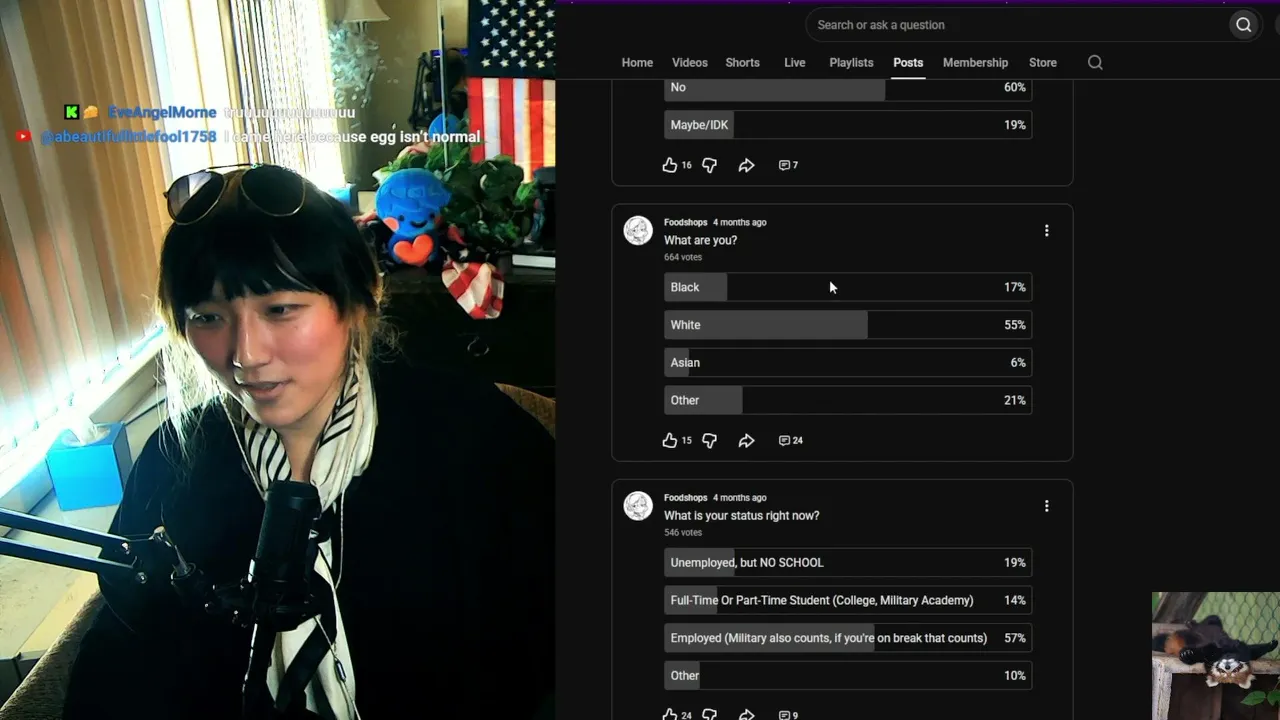
Task: Click "4 months ago" on the status poll post
Action: coord(740,497)
